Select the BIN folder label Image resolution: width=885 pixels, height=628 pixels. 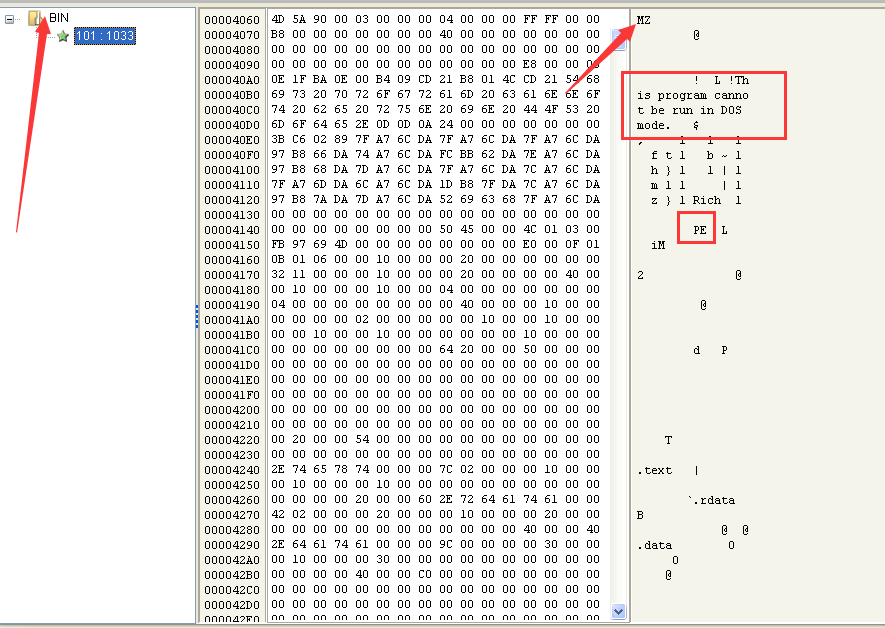click(x=59, y=18)
